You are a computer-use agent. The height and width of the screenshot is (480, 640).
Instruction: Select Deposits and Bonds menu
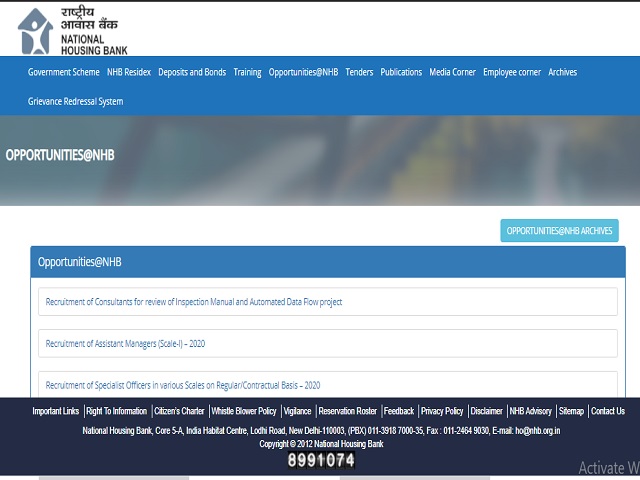(192, 72)
